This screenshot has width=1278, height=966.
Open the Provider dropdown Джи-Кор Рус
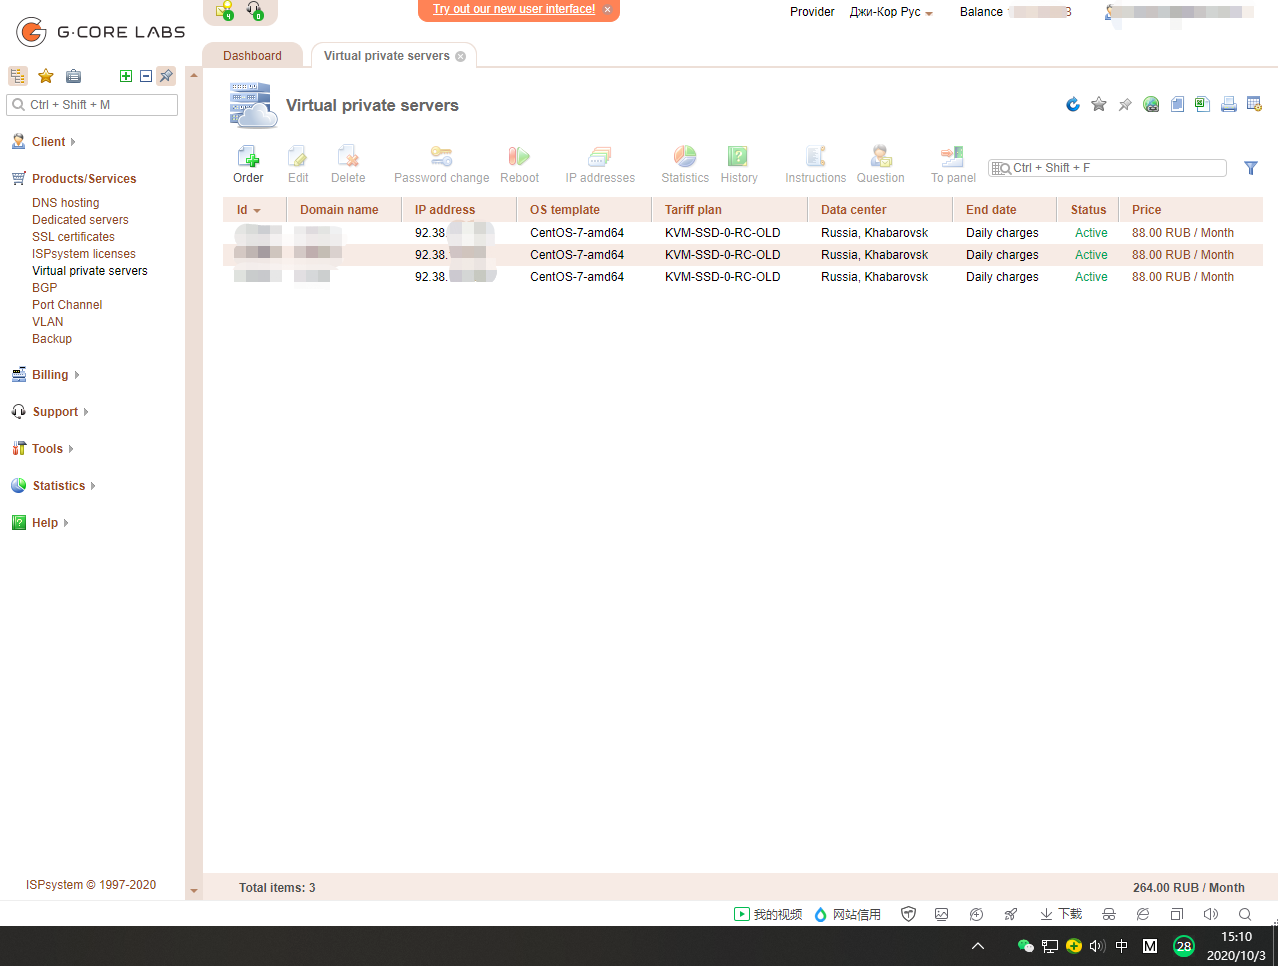(x=891, y=12)
